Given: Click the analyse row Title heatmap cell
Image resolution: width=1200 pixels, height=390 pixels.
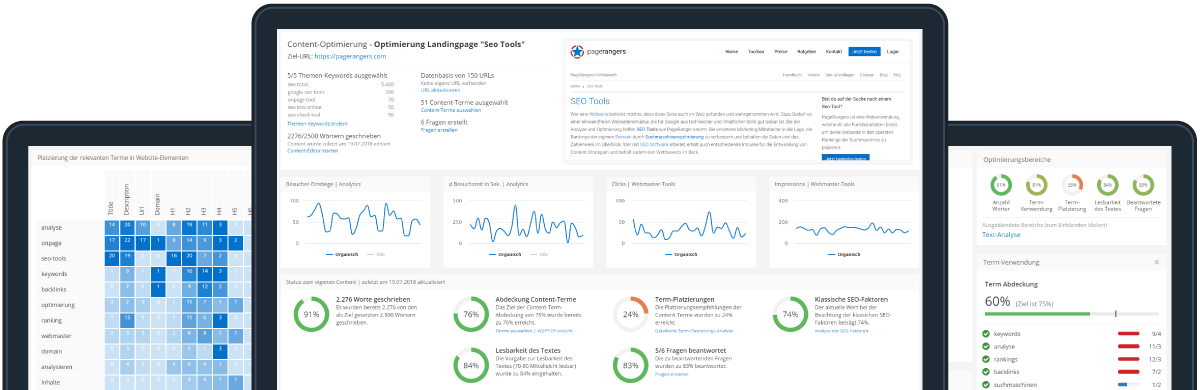Looking at the screenshot, I should pyautogui.click(x=111, y=228).
